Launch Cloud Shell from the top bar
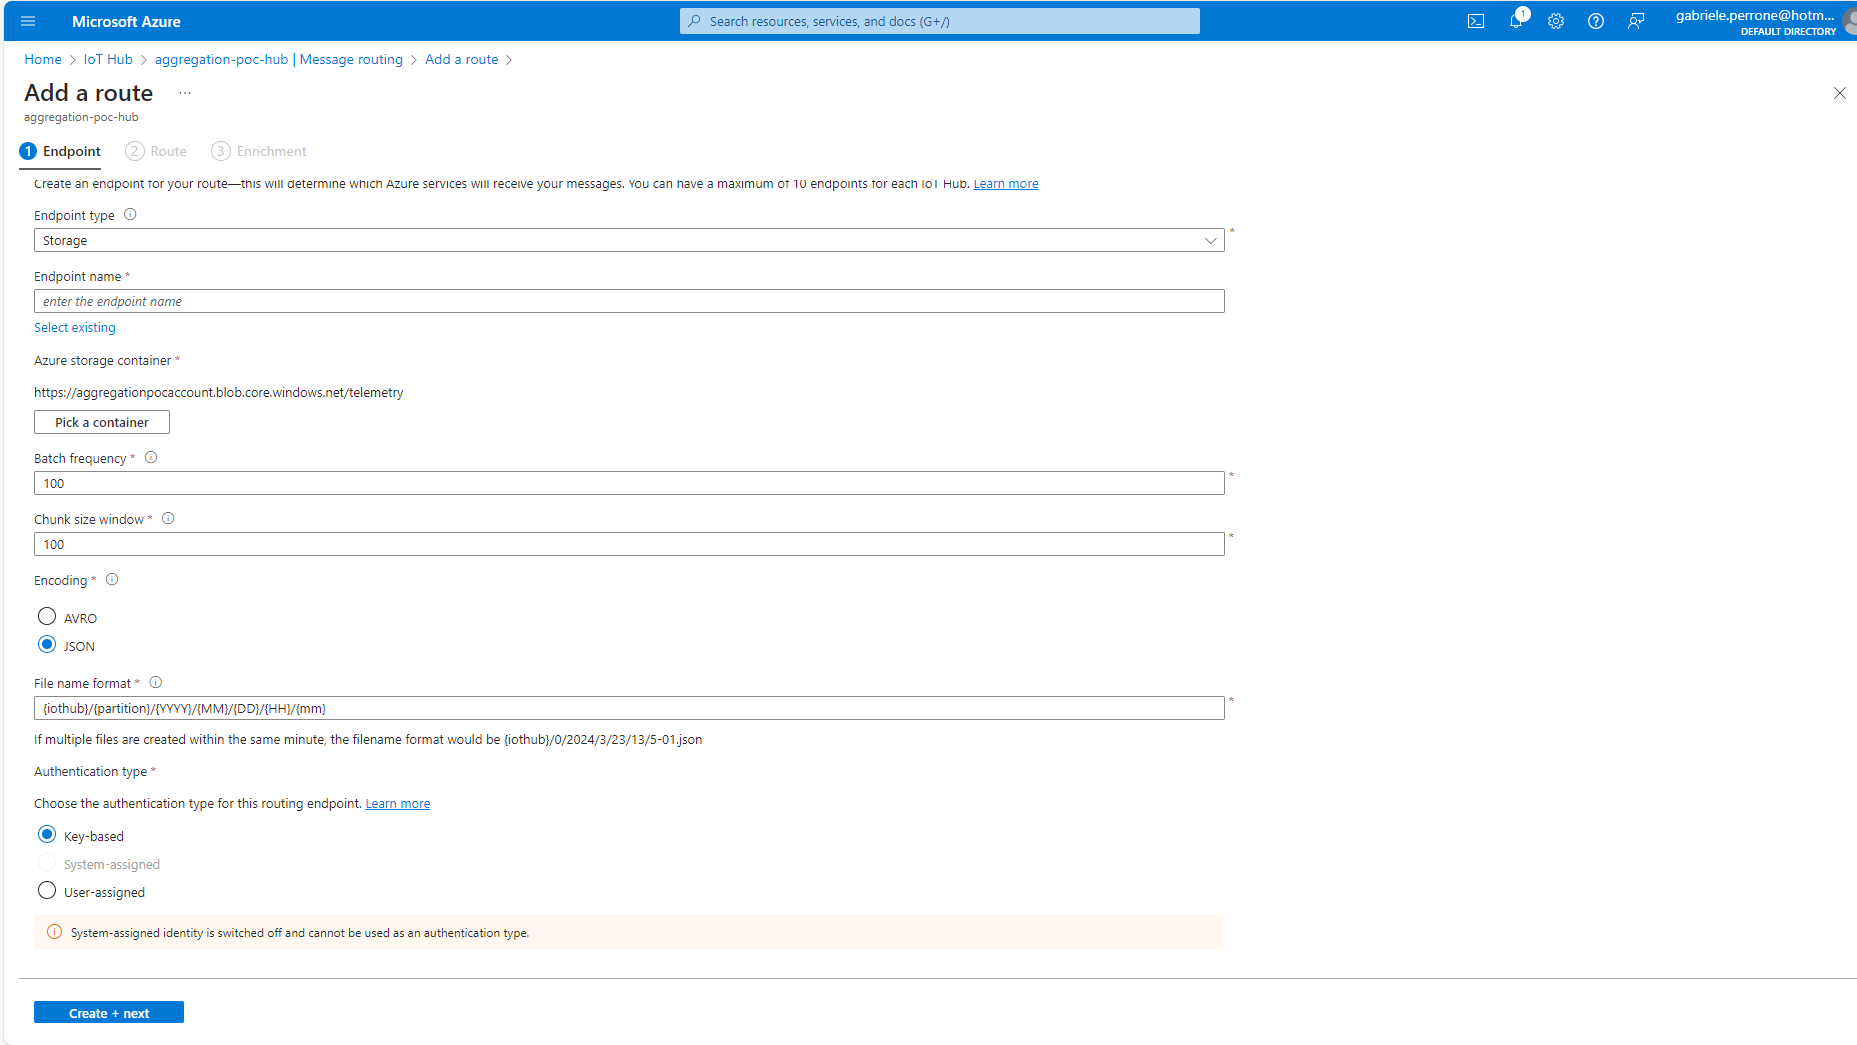Viewport: 1857px width, 1045px height. pyautogui.click(x=1476, y=21)
